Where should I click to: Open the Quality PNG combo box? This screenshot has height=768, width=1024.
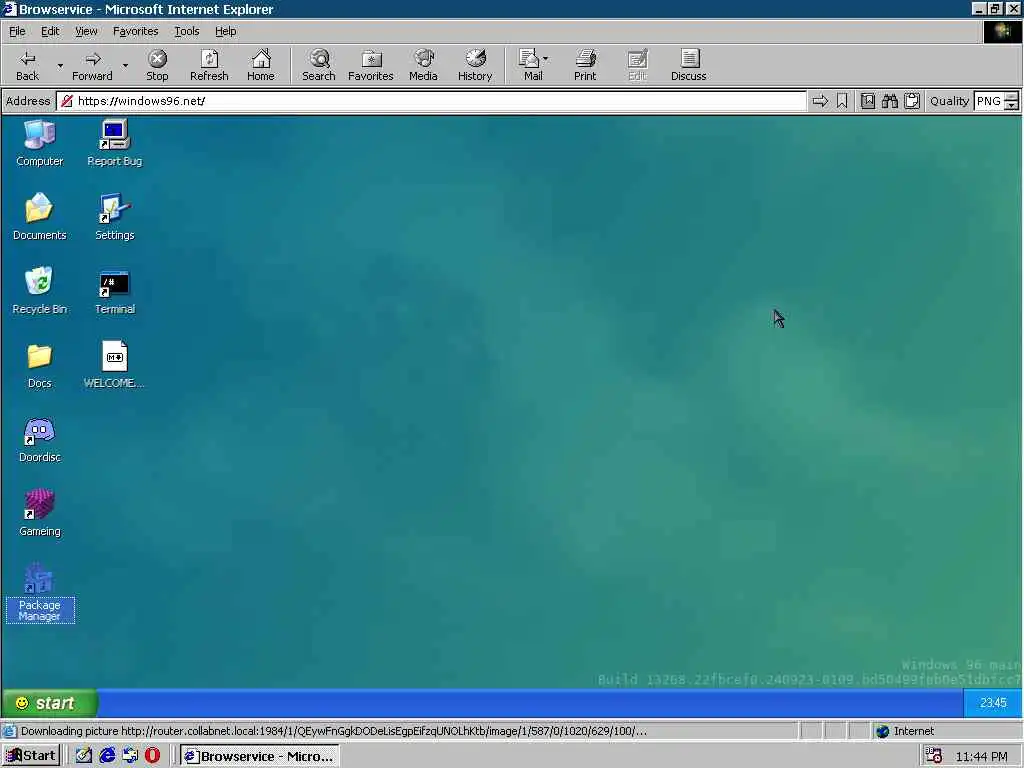pyautogui.click(x=996, y=101)
